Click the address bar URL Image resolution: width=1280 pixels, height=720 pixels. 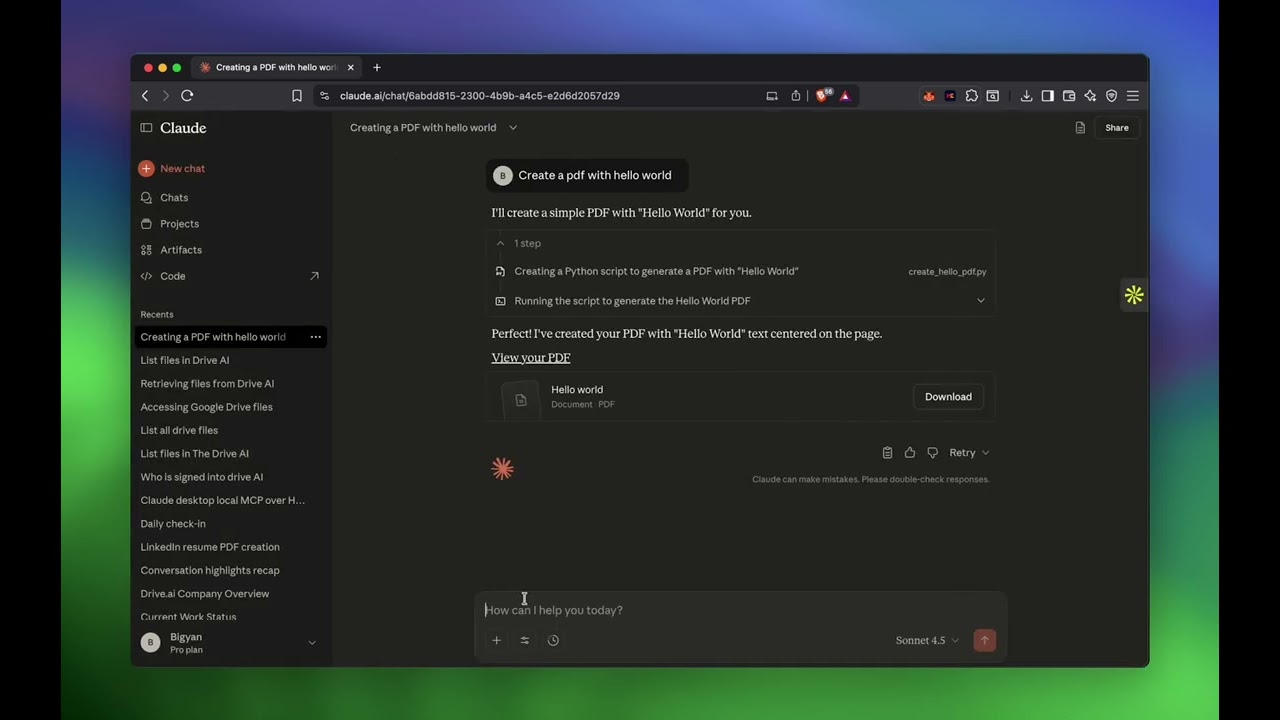pos(480,96)
